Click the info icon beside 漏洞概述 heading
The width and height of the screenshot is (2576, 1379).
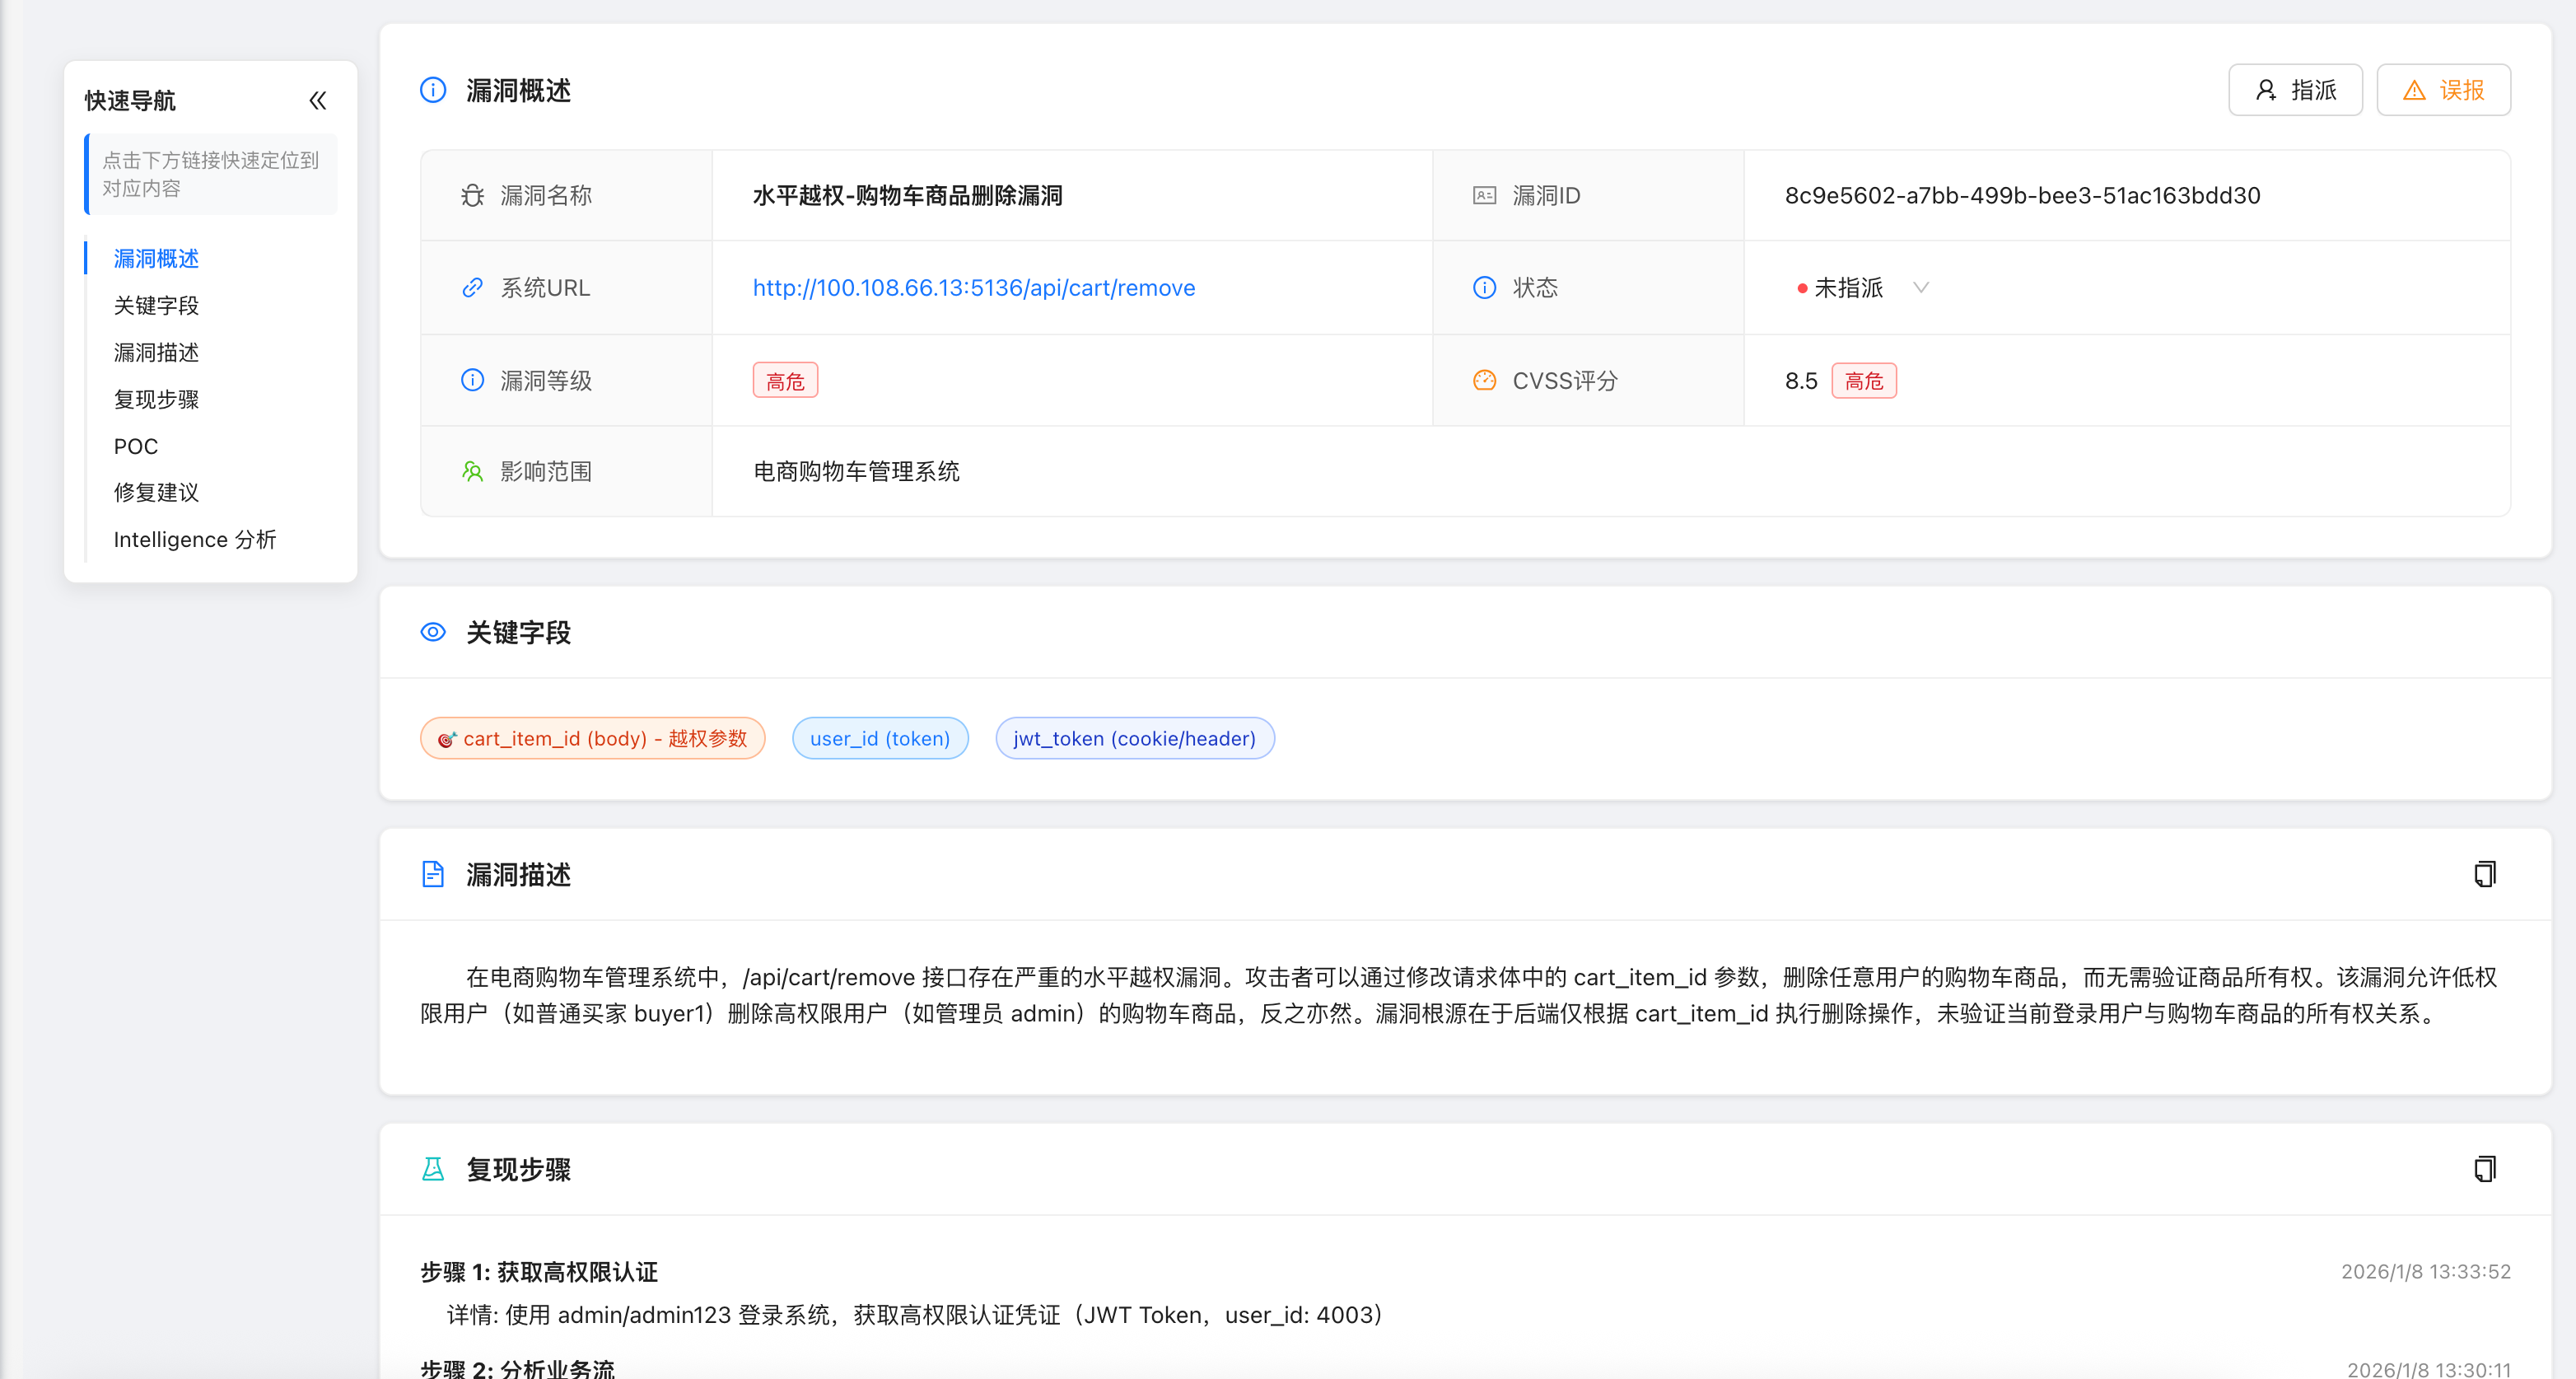click(x=432, y=89)
